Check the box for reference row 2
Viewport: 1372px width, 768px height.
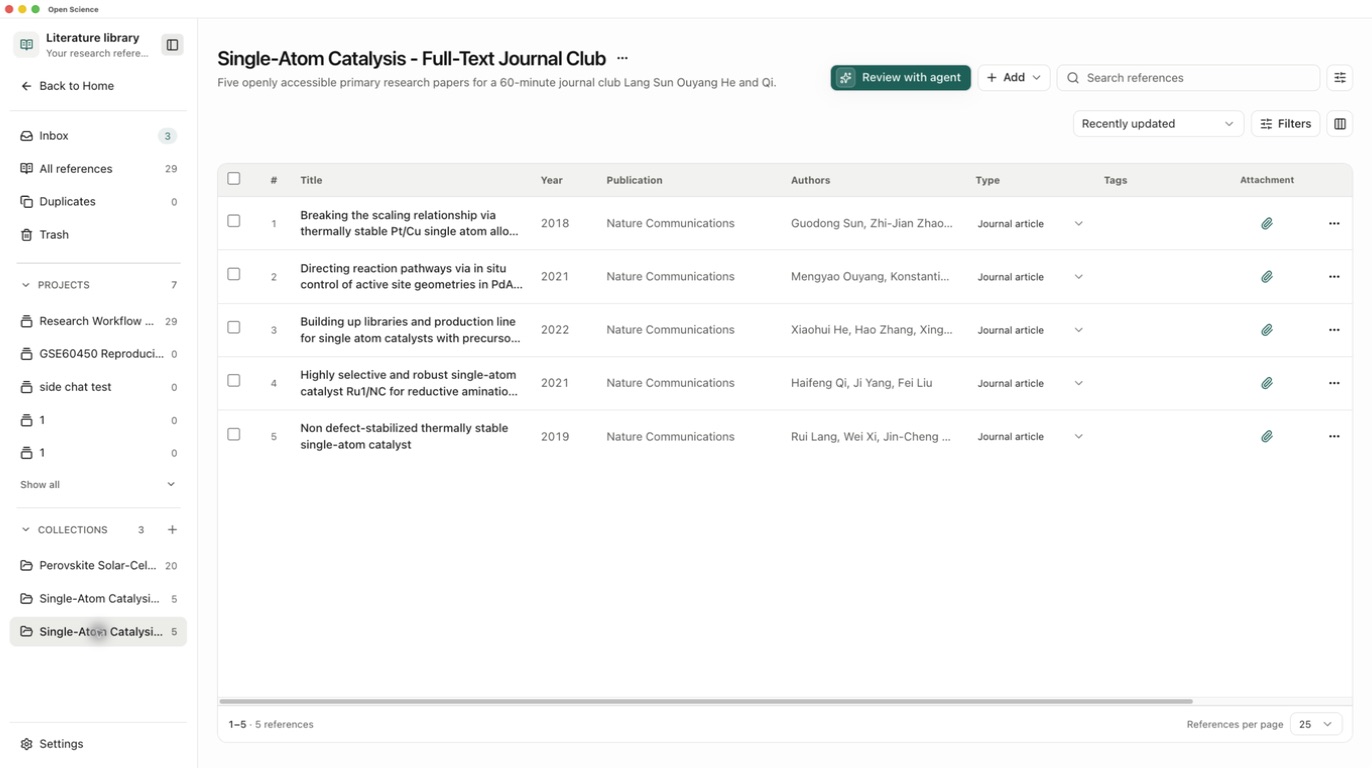234,274
